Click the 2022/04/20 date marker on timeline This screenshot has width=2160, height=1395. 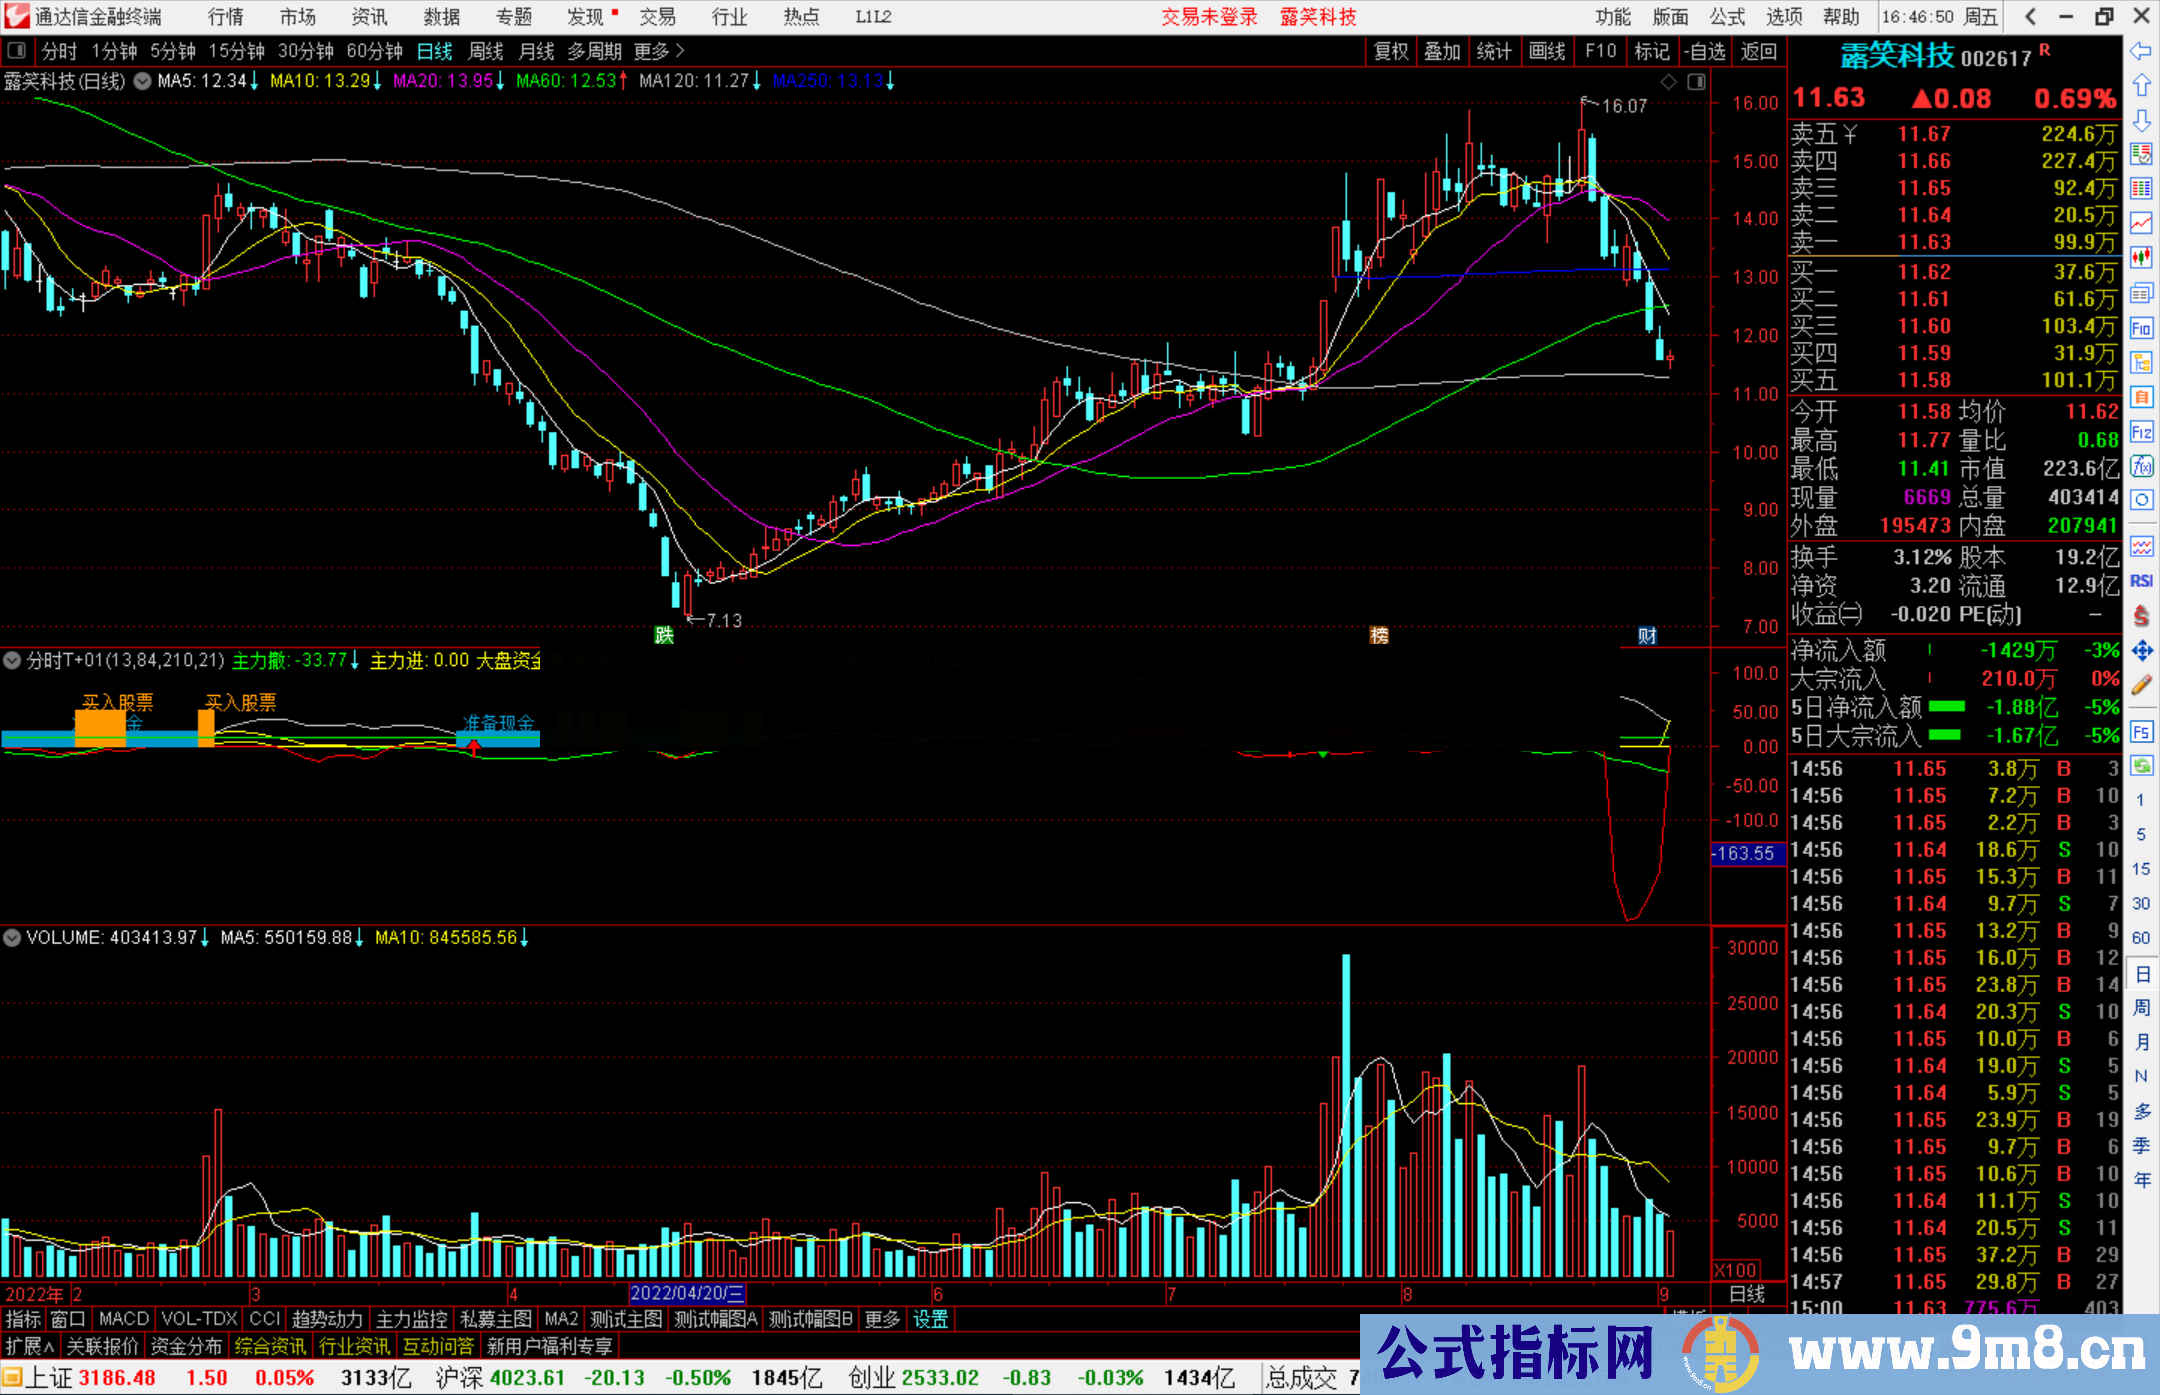(686, 1293)
